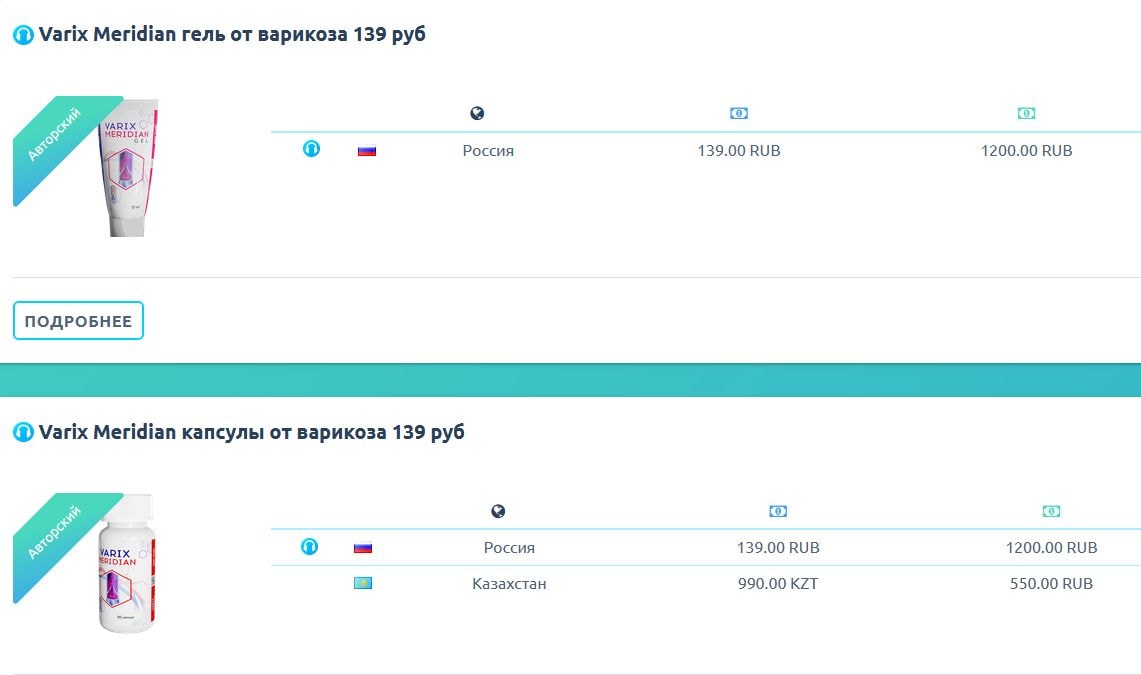
Task: Click headset icon beside gel offer title
Action: tap(23, 35)
